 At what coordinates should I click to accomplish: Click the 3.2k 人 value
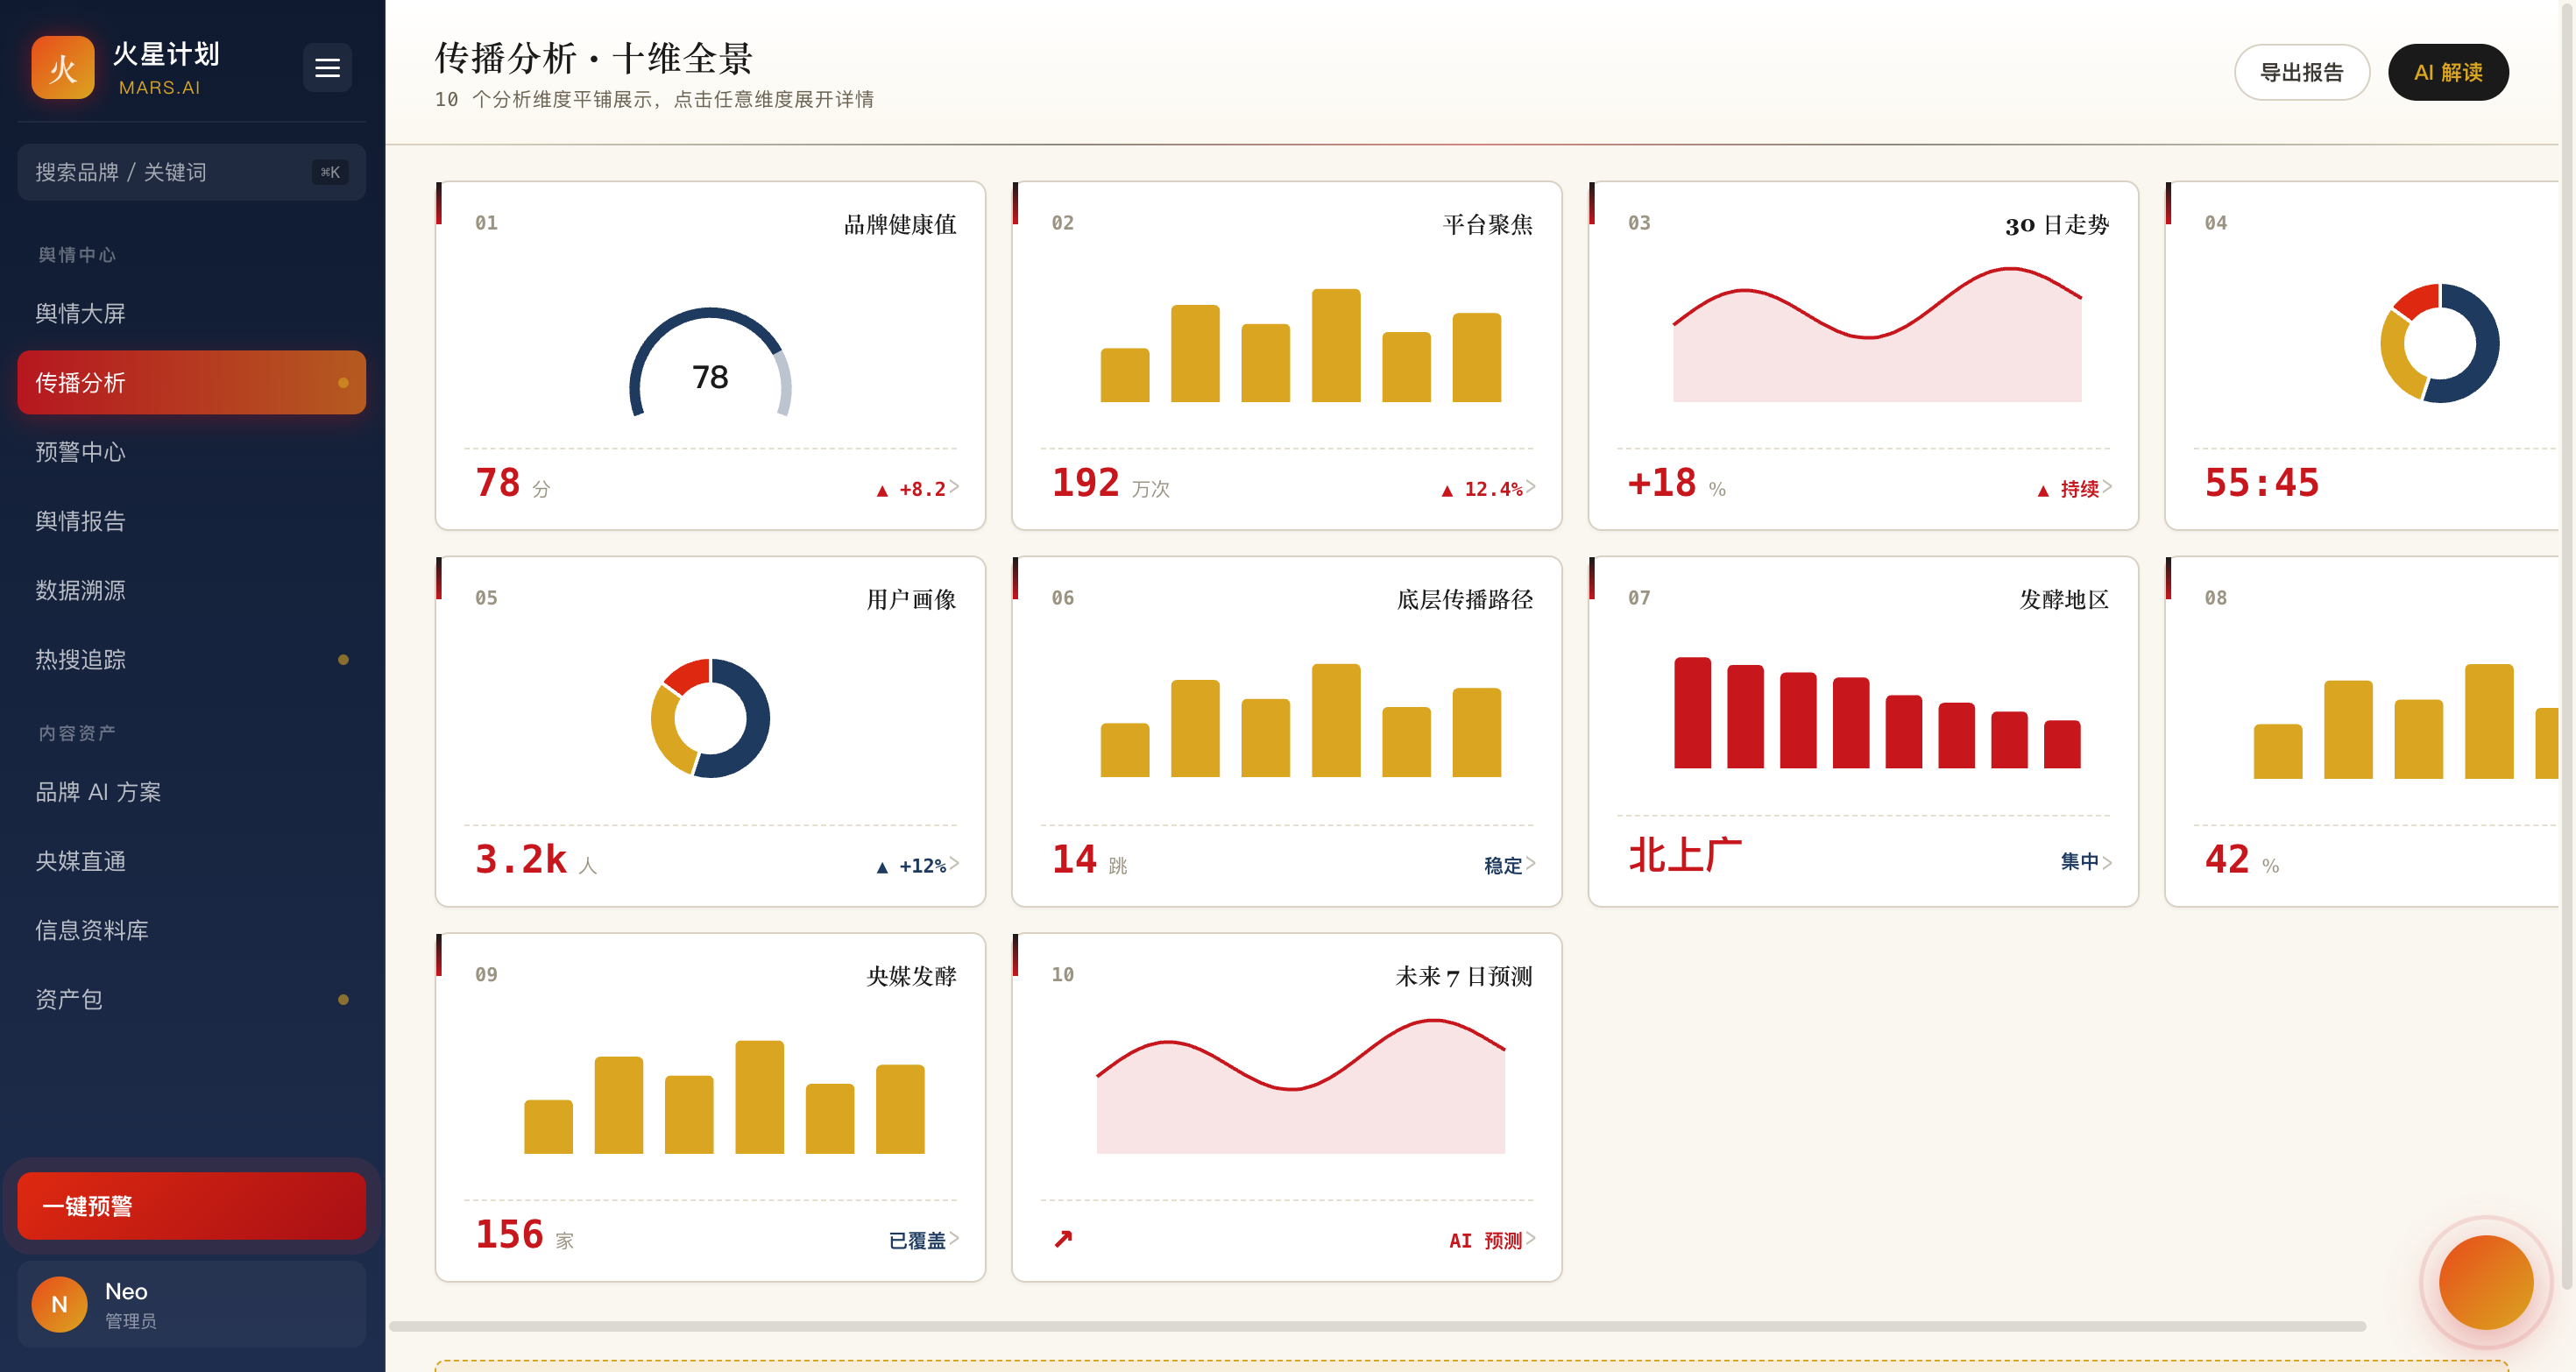[536, 860]
